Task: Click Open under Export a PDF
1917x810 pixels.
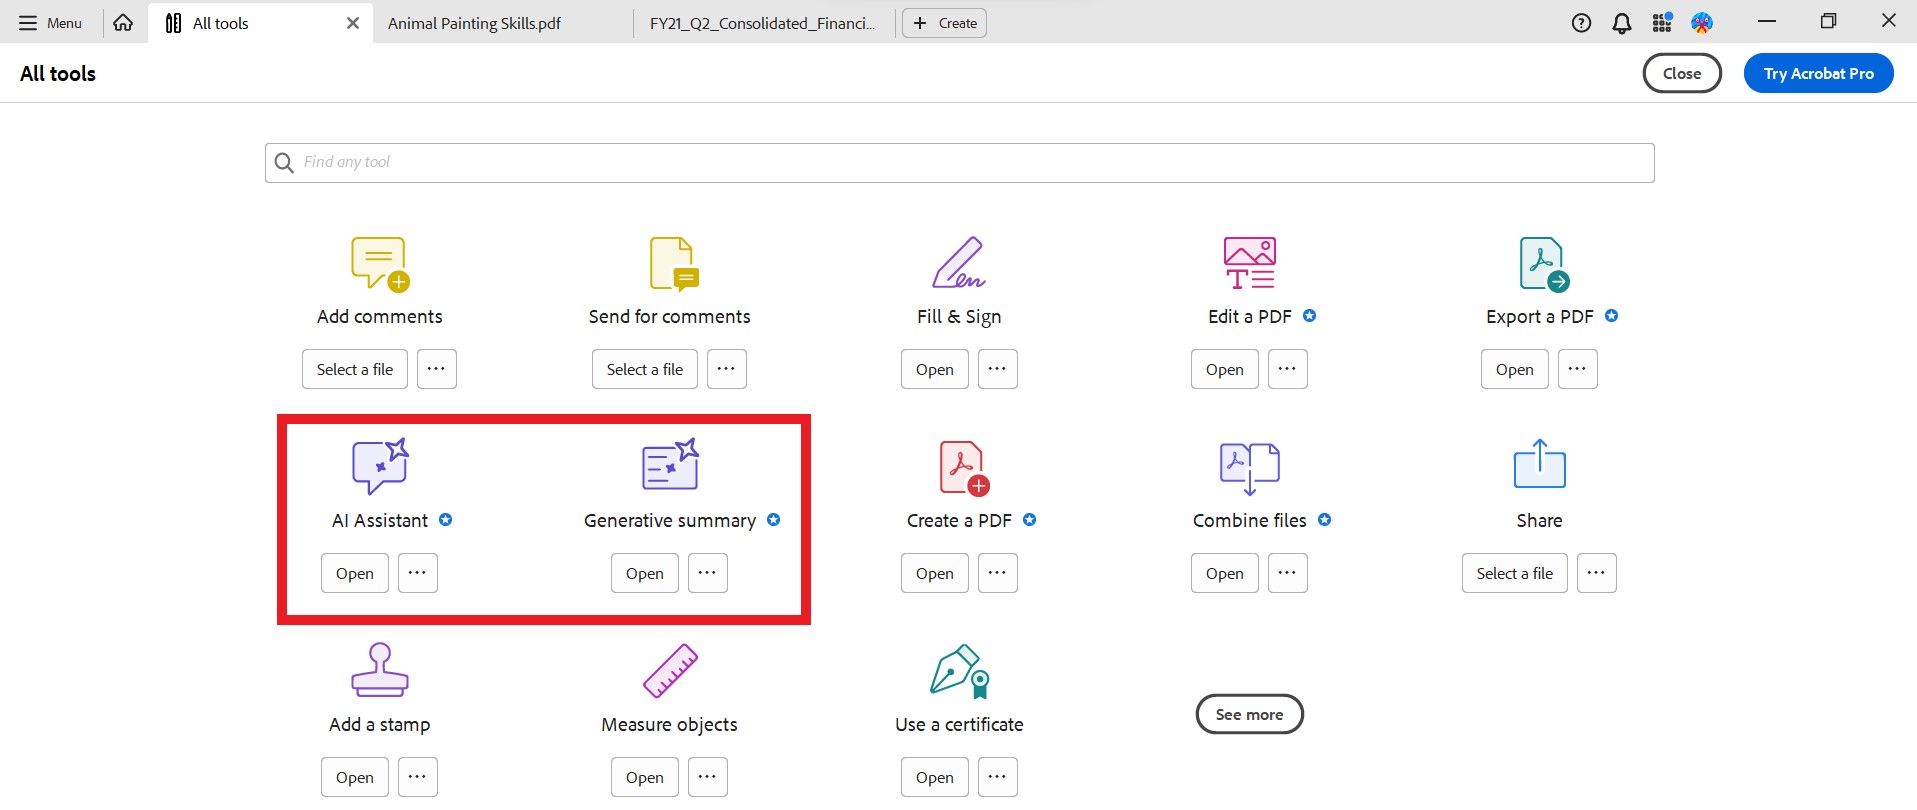Action: 1515,369
